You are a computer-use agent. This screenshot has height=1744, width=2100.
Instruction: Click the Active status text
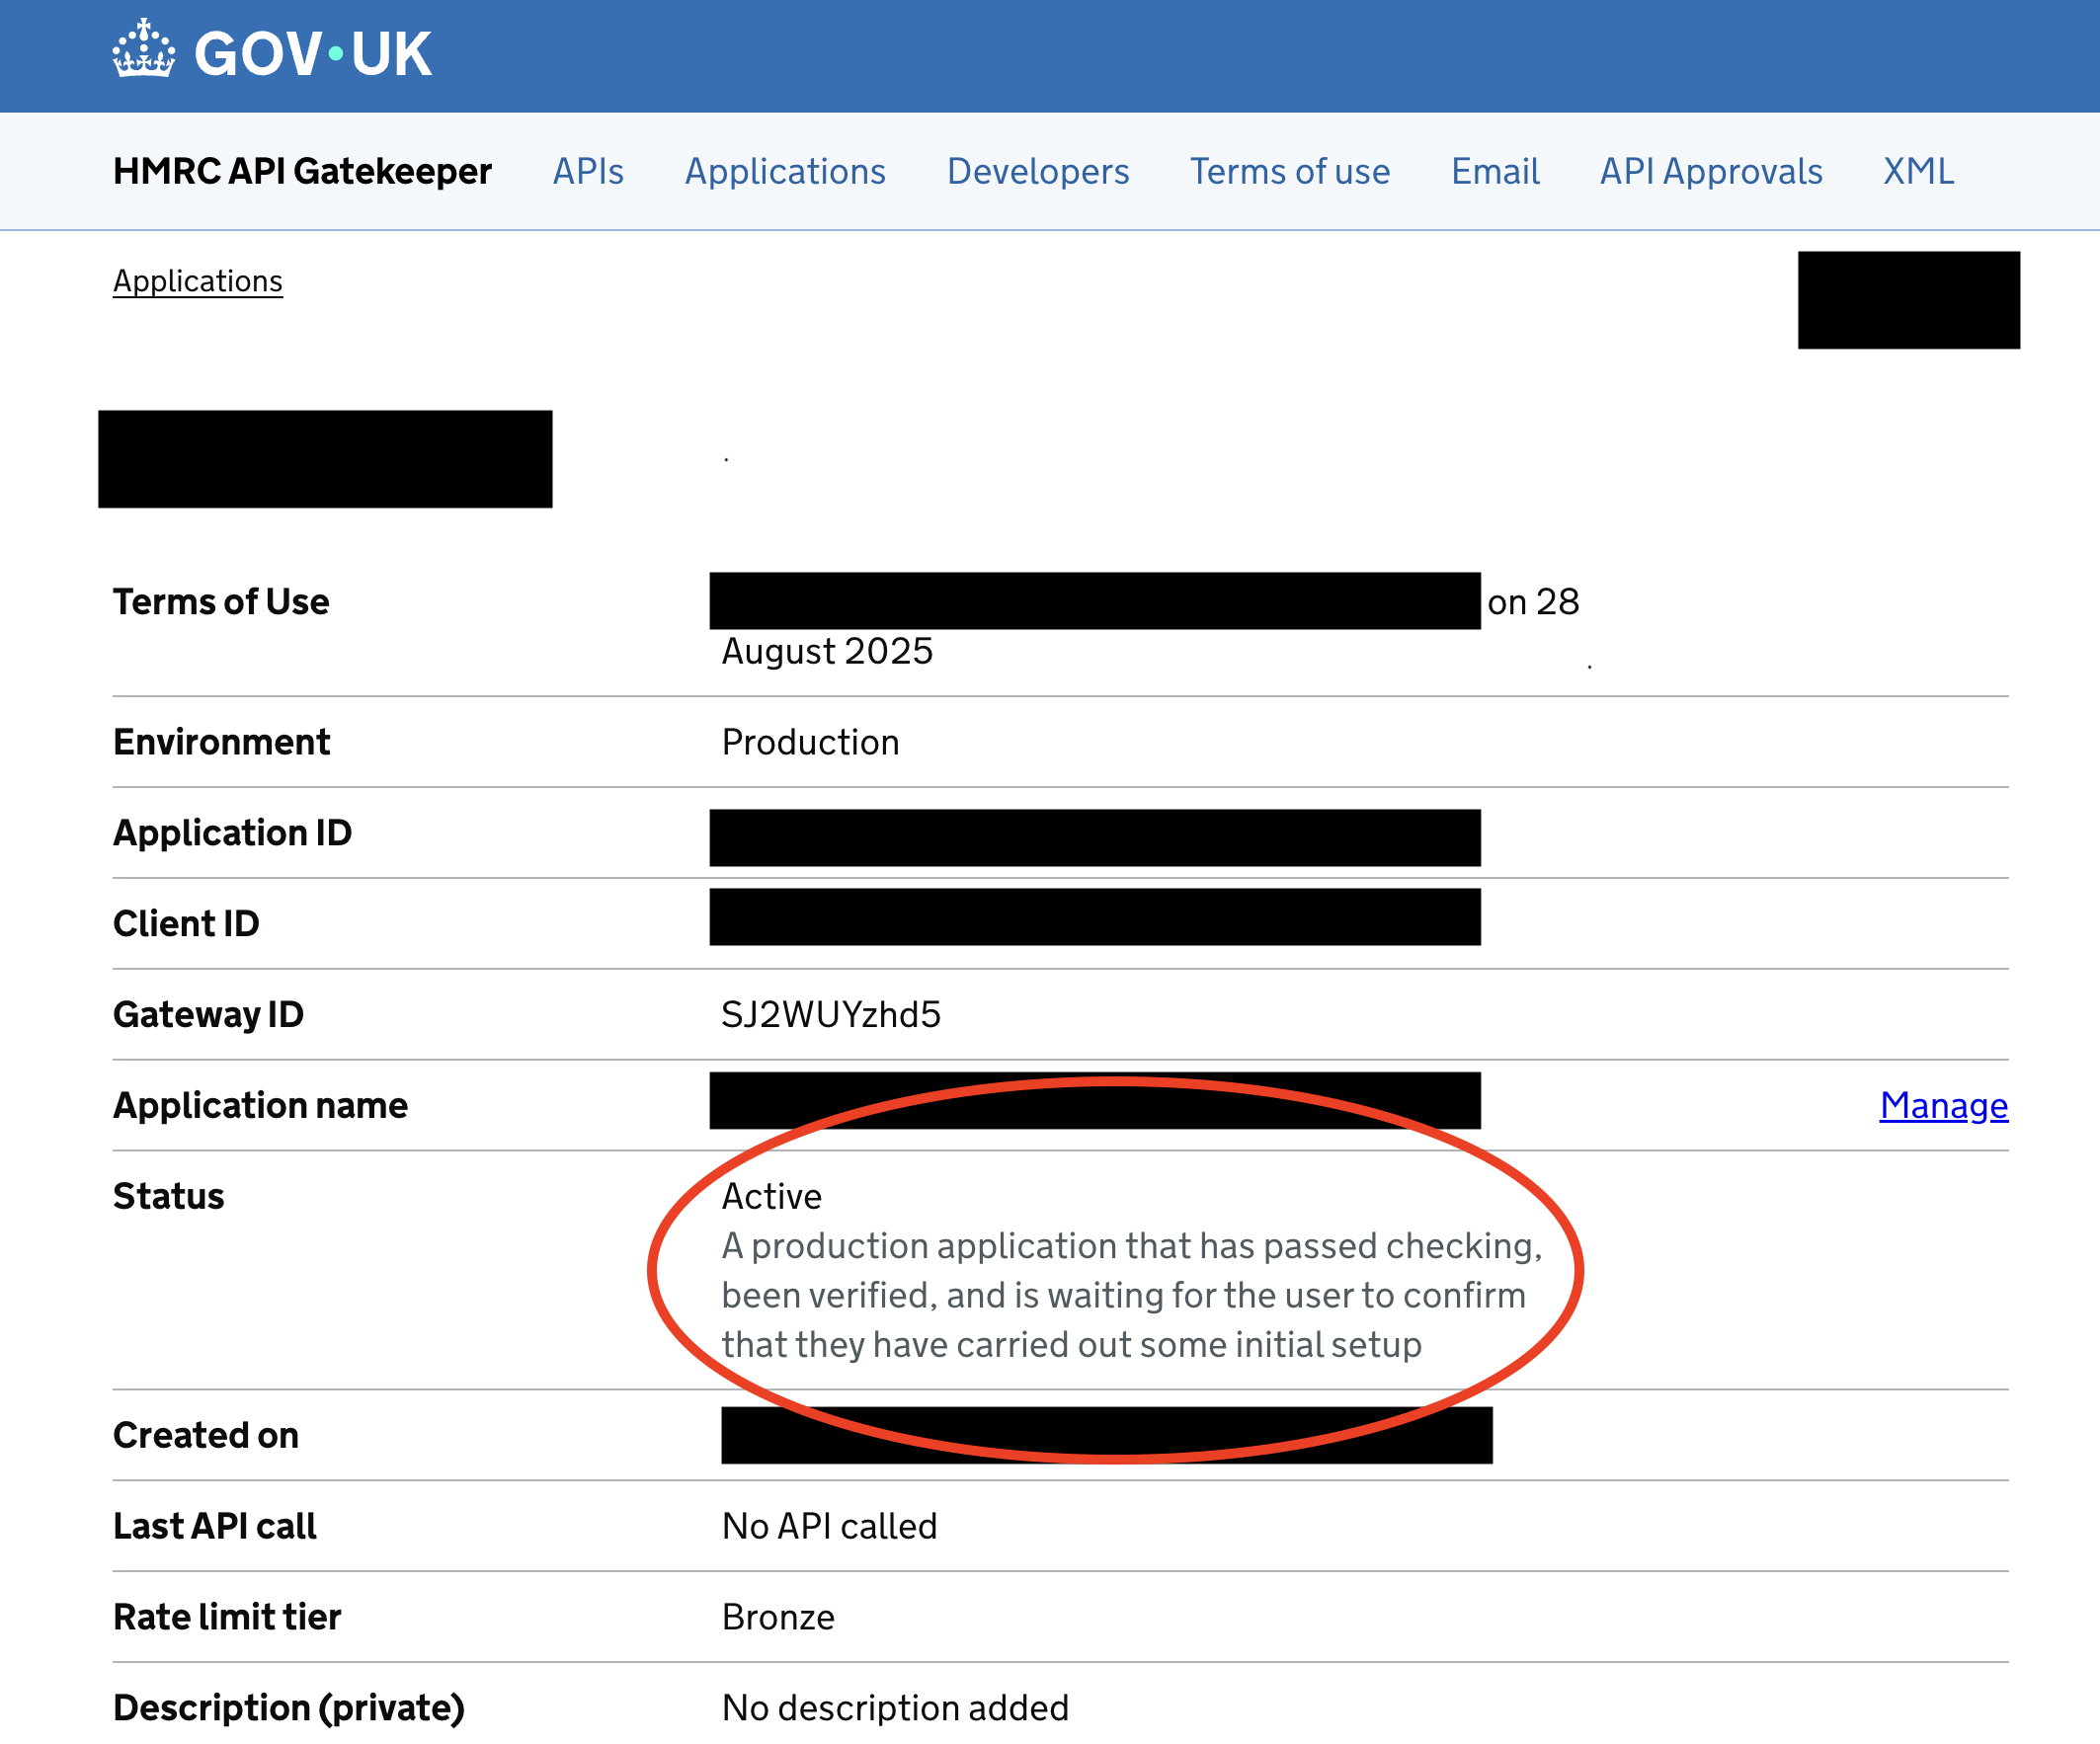772,1196
